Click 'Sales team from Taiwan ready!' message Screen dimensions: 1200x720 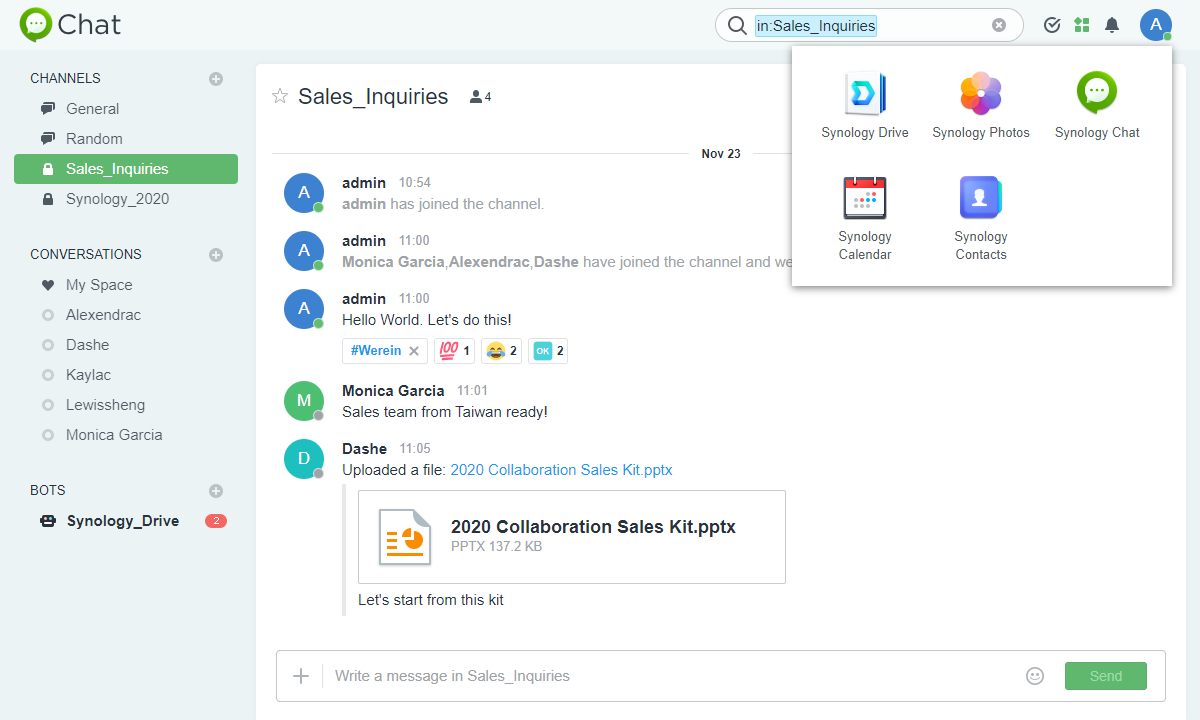pyautogui.click(x=445, y=412)
